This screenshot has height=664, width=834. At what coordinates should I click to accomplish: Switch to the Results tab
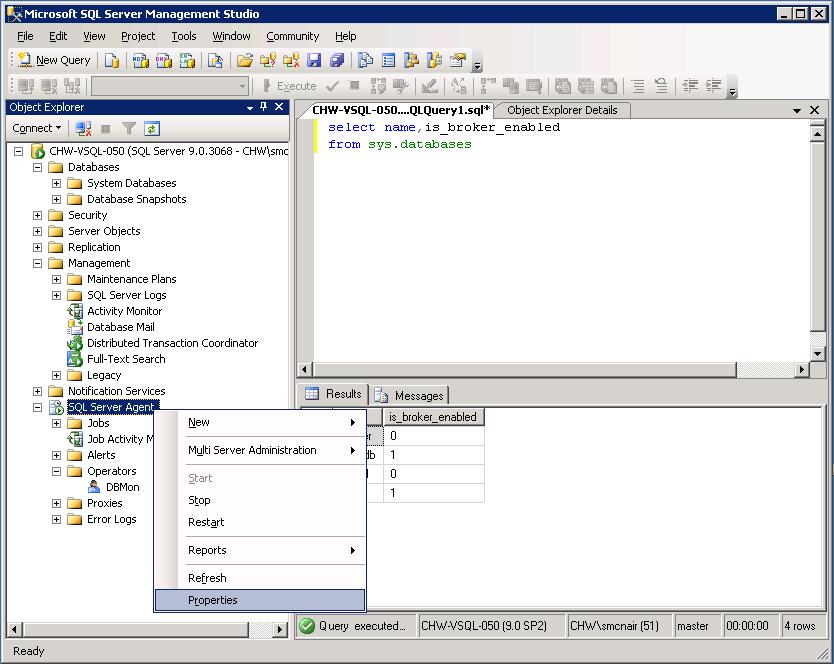point(333,394)
